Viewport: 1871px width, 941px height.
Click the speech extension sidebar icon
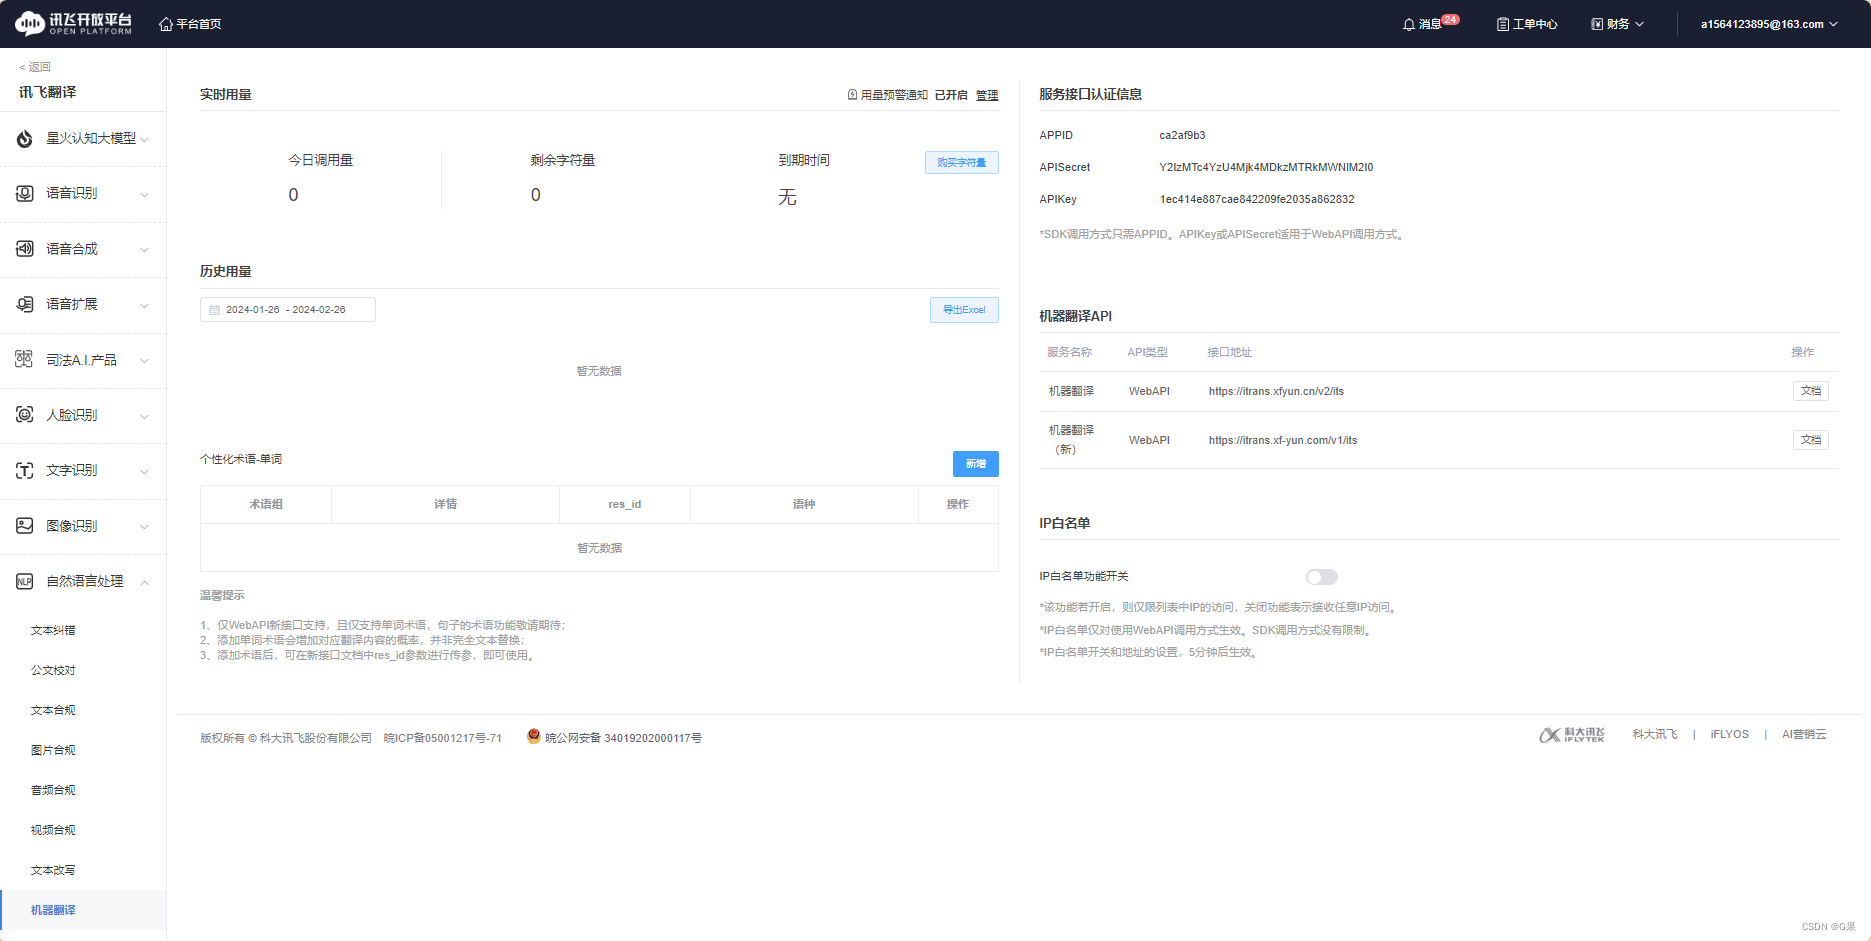25,304
